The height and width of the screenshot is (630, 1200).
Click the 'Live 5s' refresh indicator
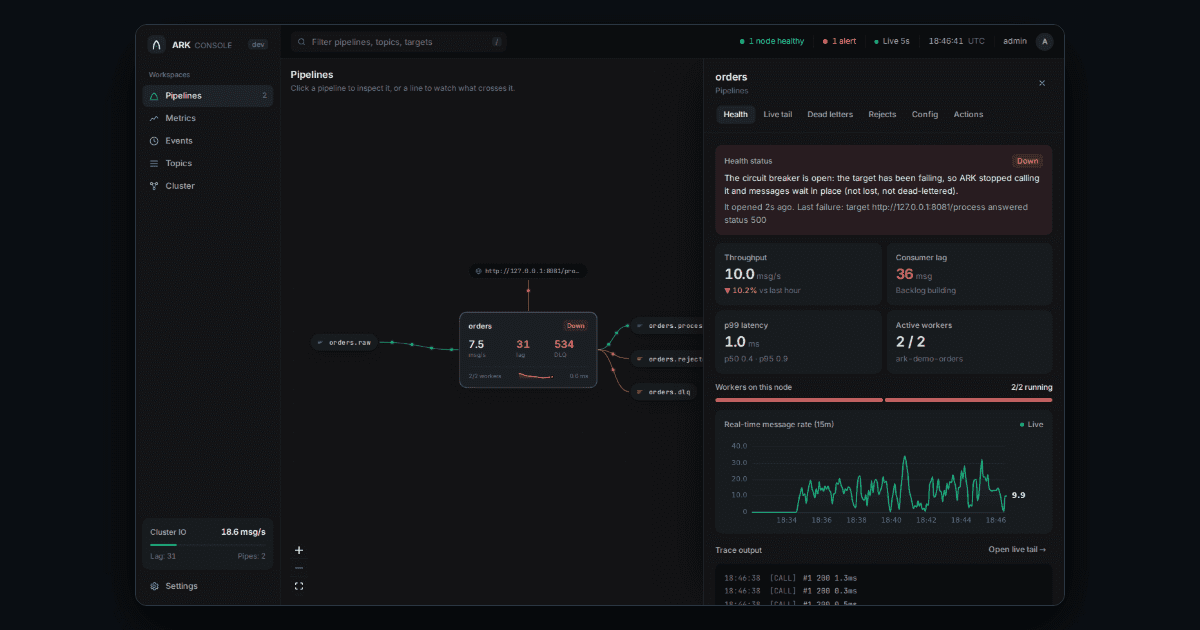point(891,42)
